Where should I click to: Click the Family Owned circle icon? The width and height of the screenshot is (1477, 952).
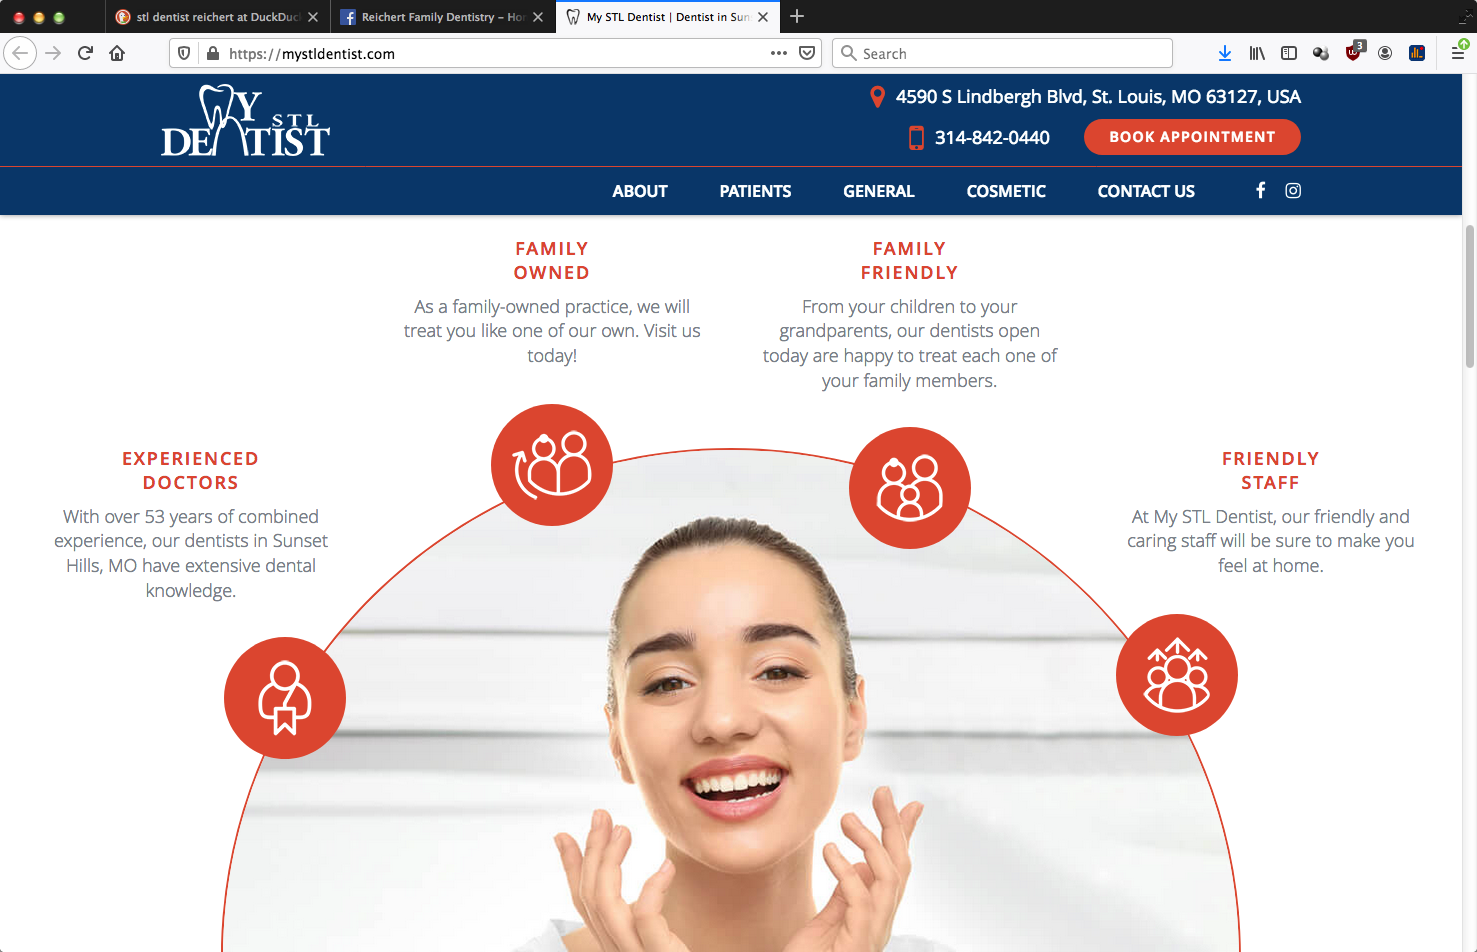pos(552,465)
